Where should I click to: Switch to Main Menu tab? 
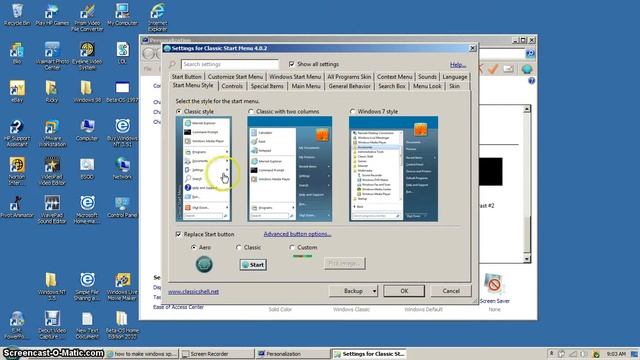click(x=306, y=86)
